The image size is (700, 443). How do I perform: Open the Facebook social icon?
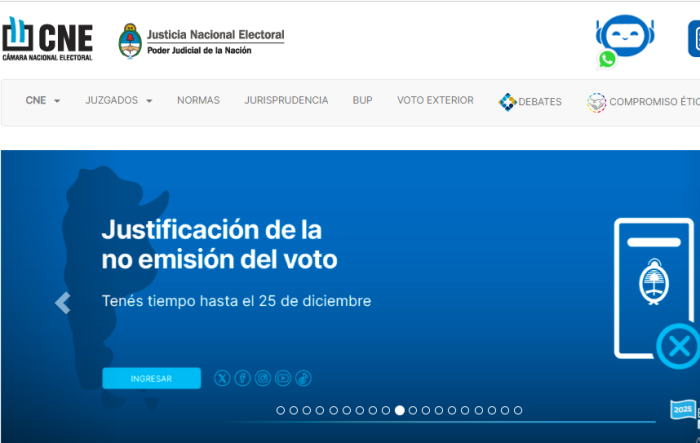242,378
